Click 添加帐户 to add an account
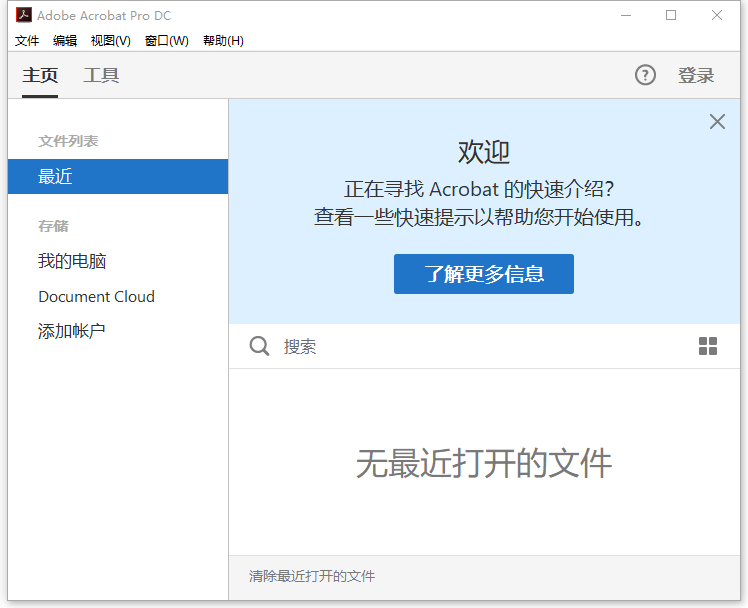Viewport: 748px width, 608px height. pos(72,331)
